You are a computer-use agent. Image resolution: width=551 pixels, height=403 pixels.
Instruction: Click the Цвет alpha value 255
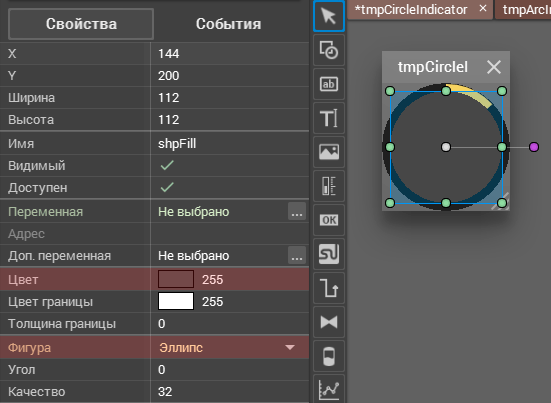pos(213,280)
